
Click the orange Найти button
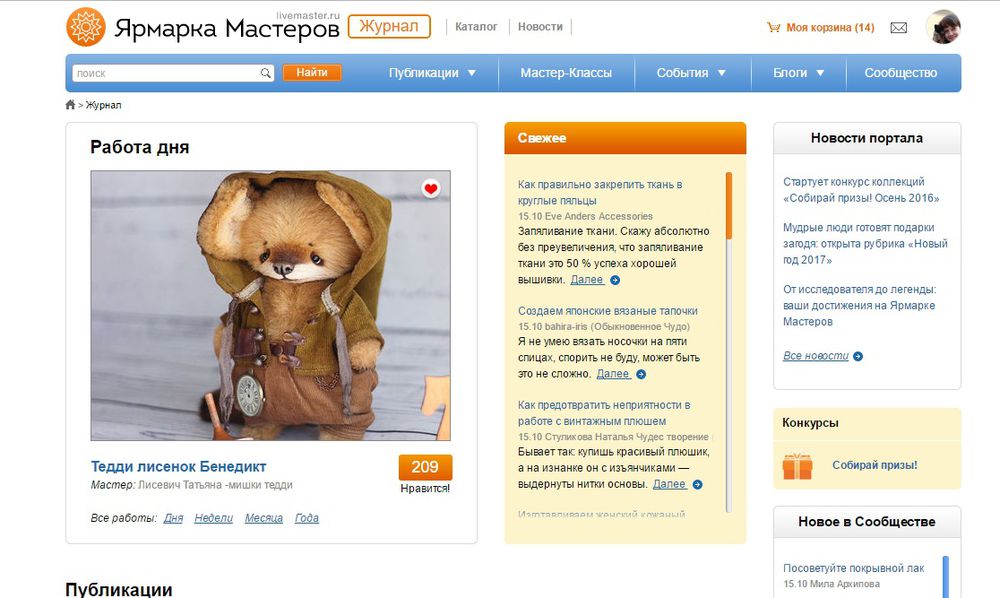tap(312, 73)
